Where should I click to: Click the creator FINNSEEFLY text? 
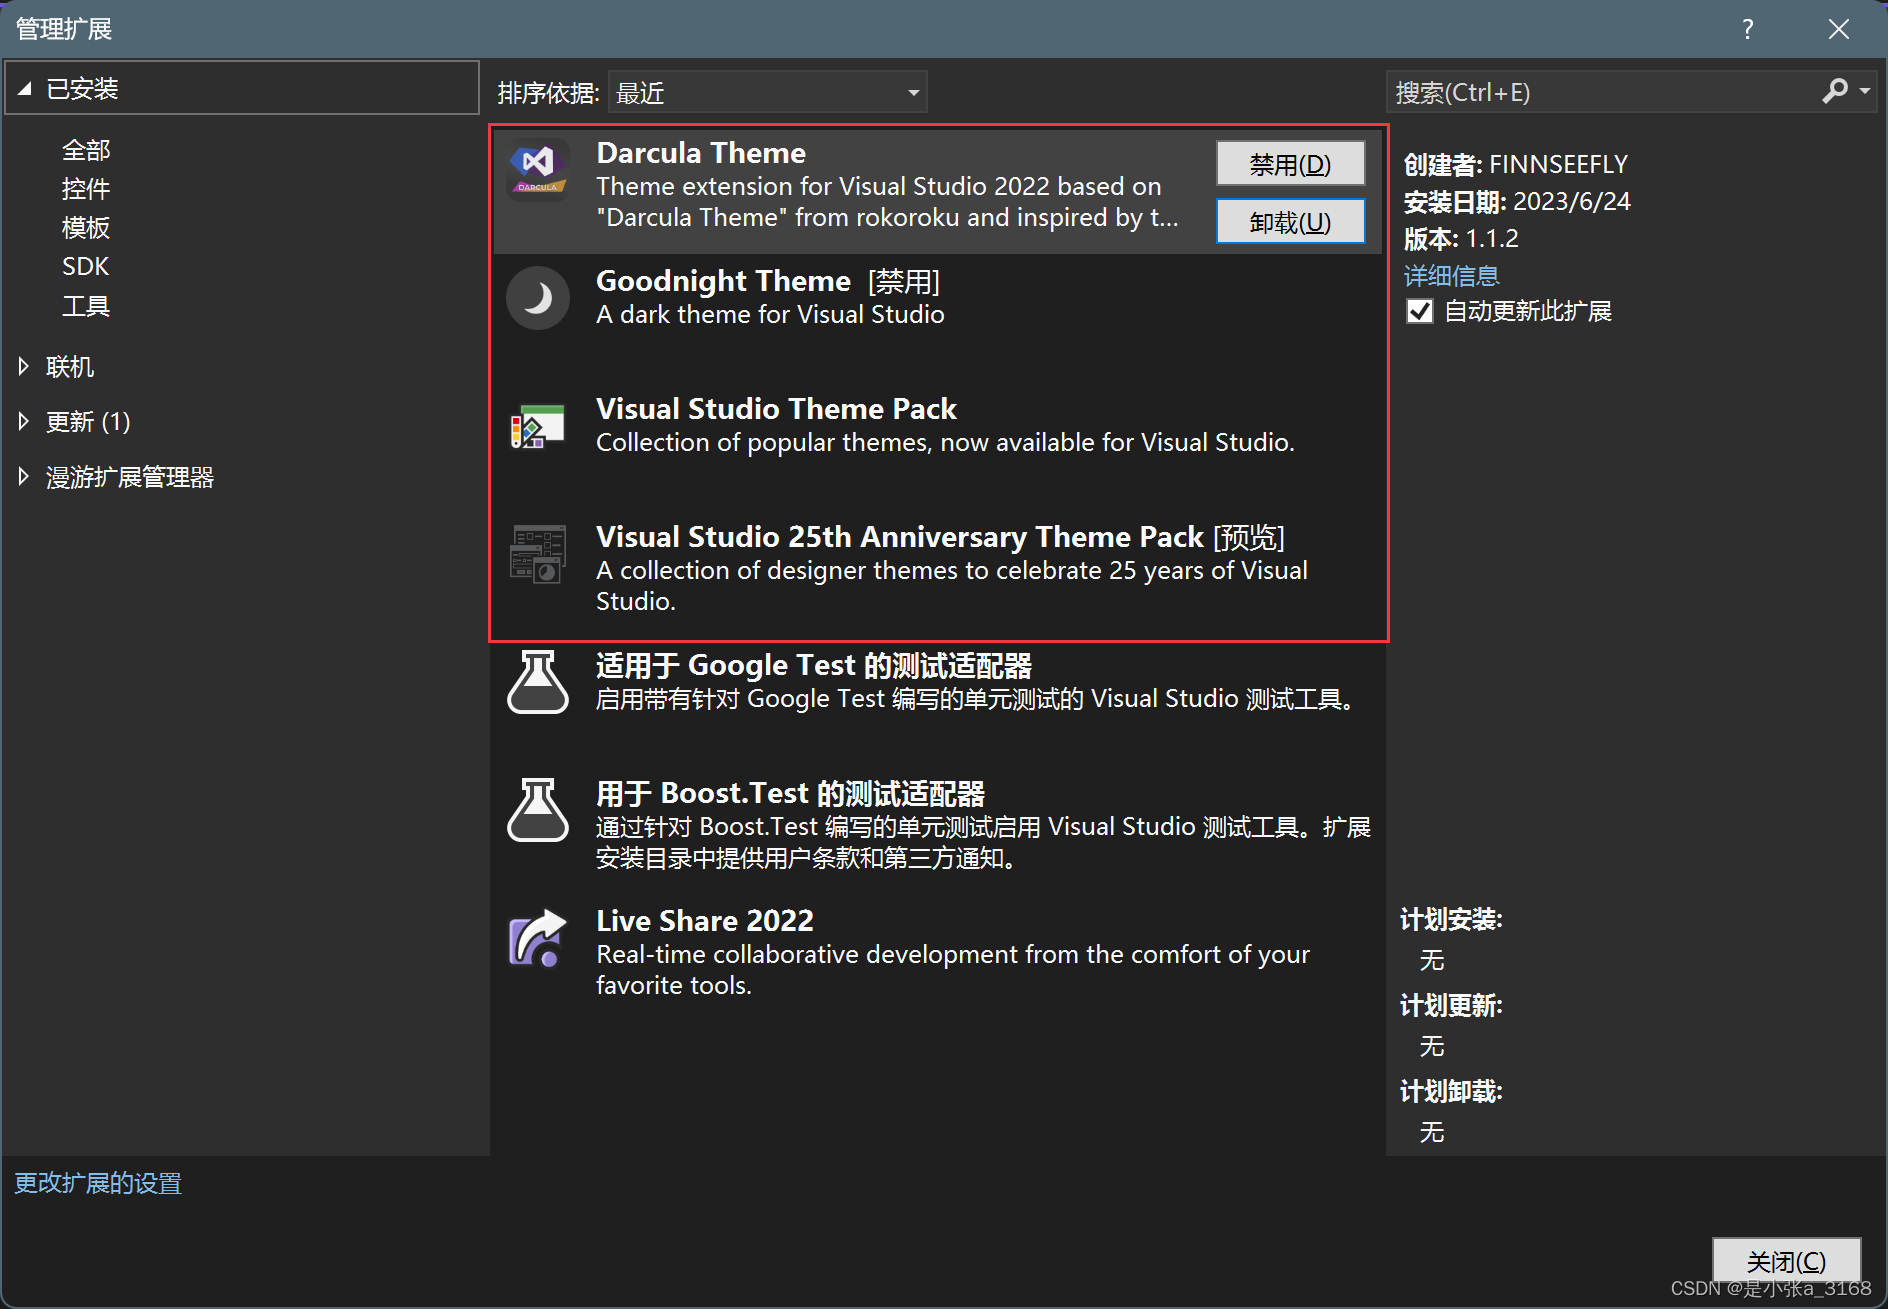click(1558, 164)
